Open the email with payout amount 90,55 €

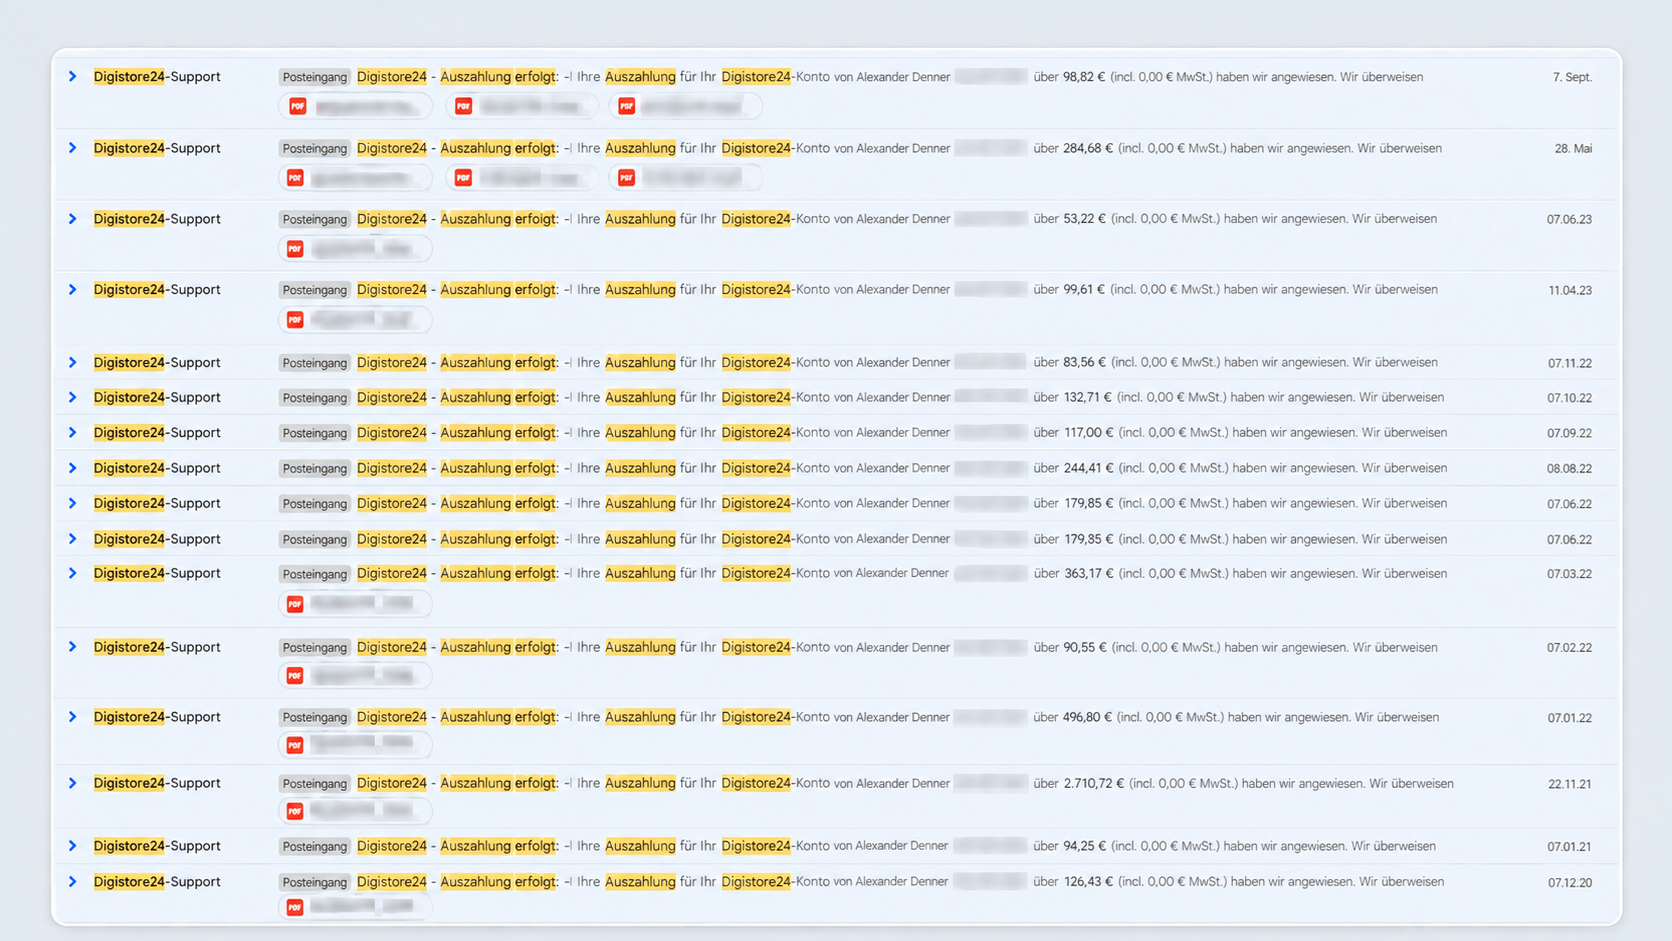point(836,663)
